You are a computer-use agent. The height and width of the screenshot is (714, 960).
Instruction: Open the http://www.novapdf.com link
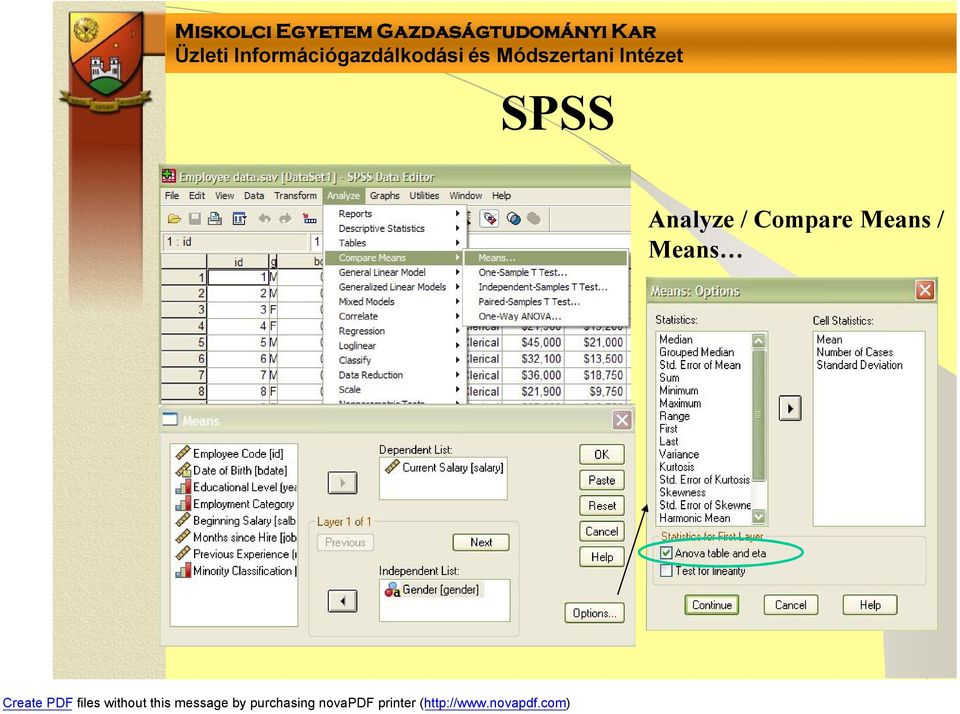coord(495,702)
